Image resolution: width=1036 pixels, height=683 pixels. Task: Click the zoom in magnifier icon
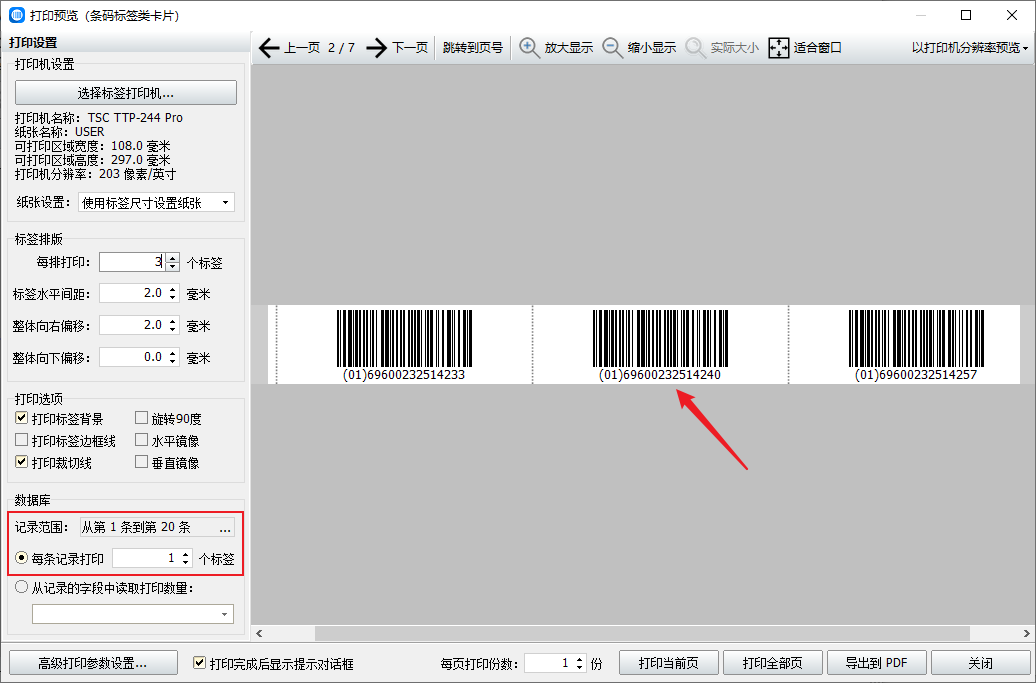[529, 48]
